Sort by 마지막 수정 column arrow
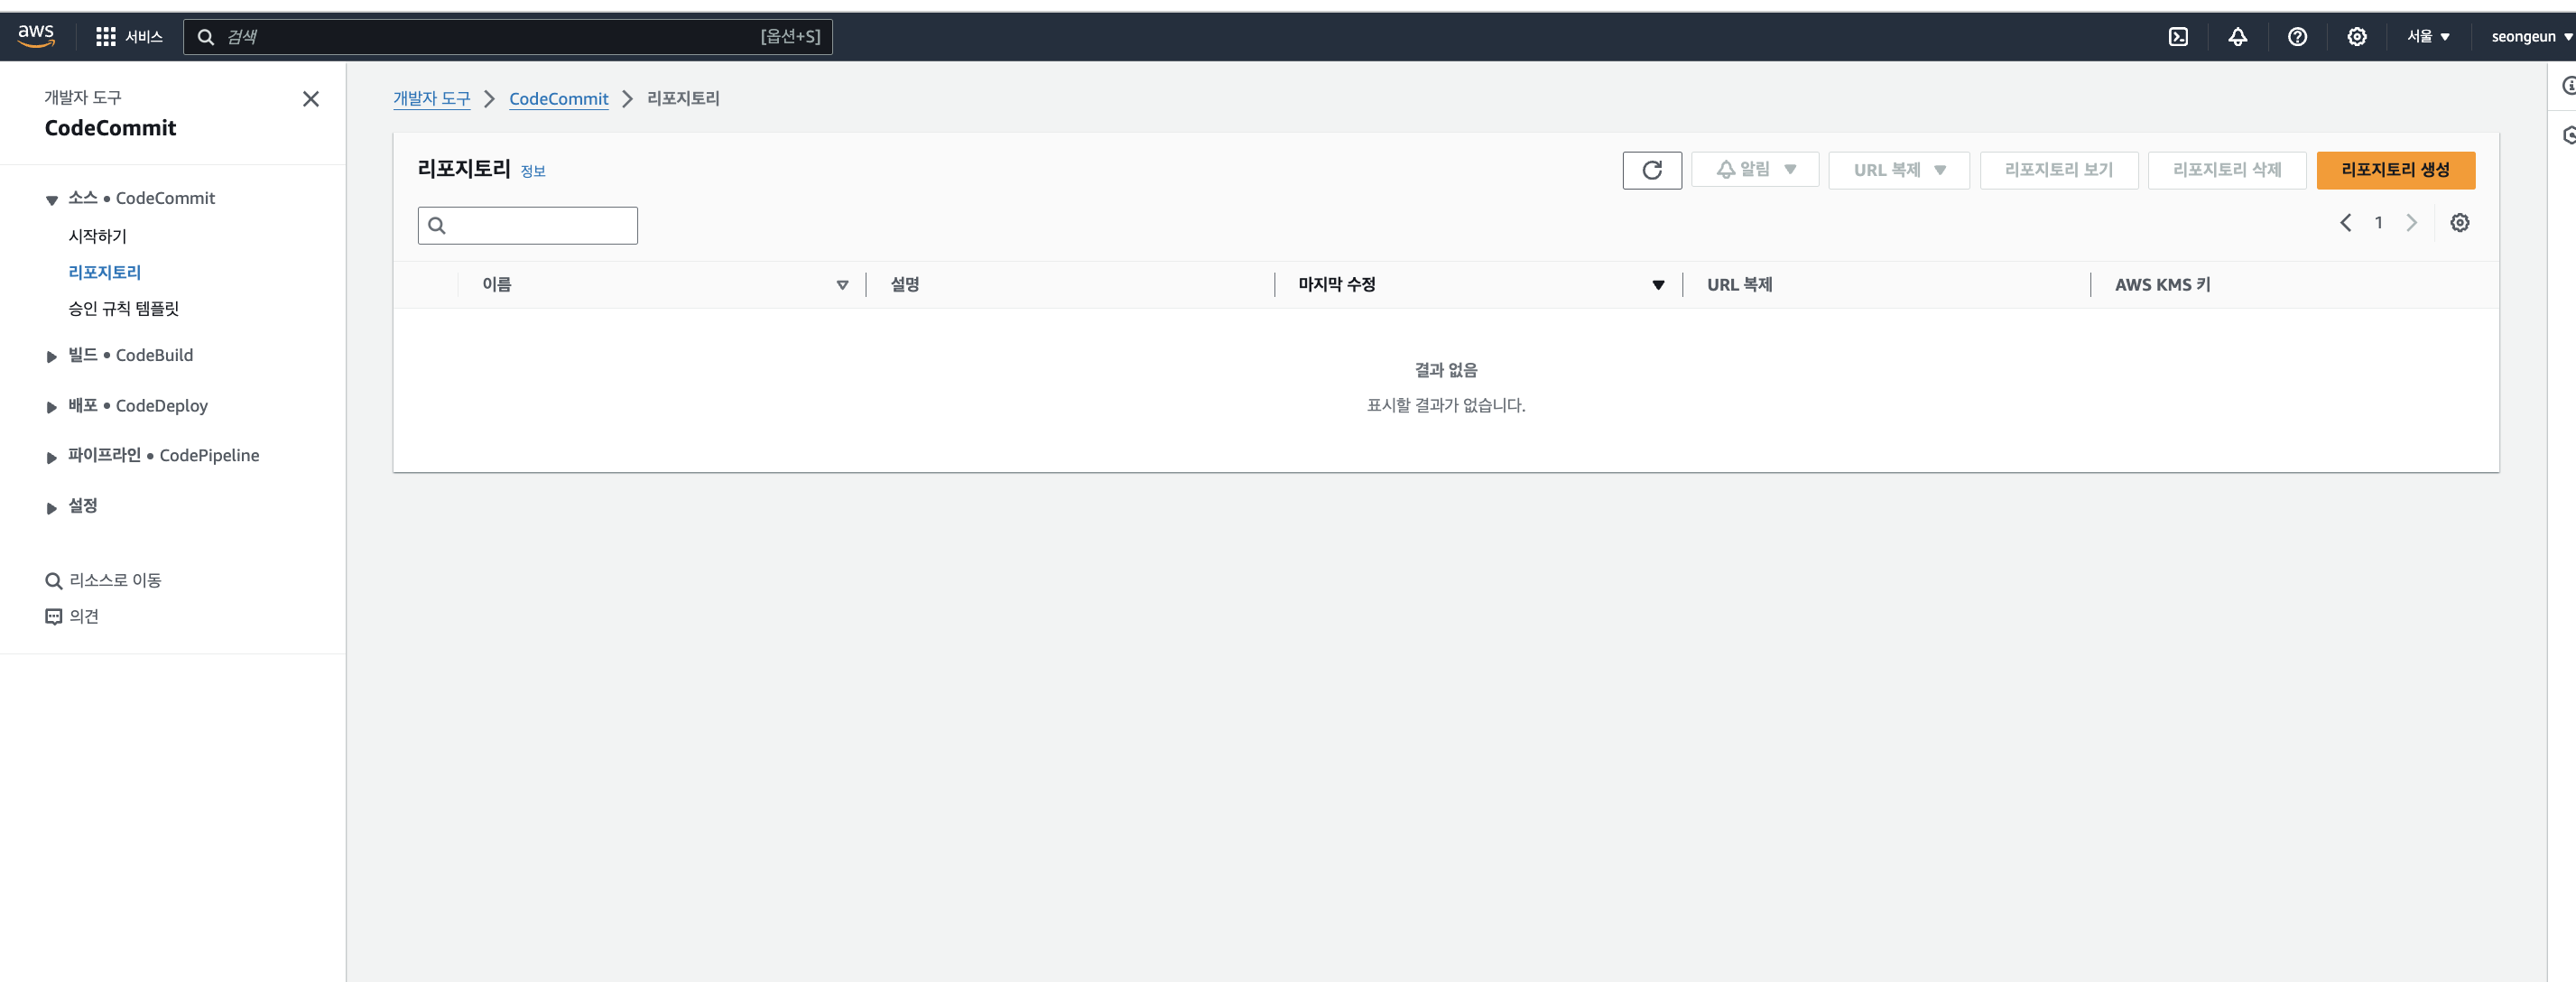2576x982 pixels. pos(1658,285)
